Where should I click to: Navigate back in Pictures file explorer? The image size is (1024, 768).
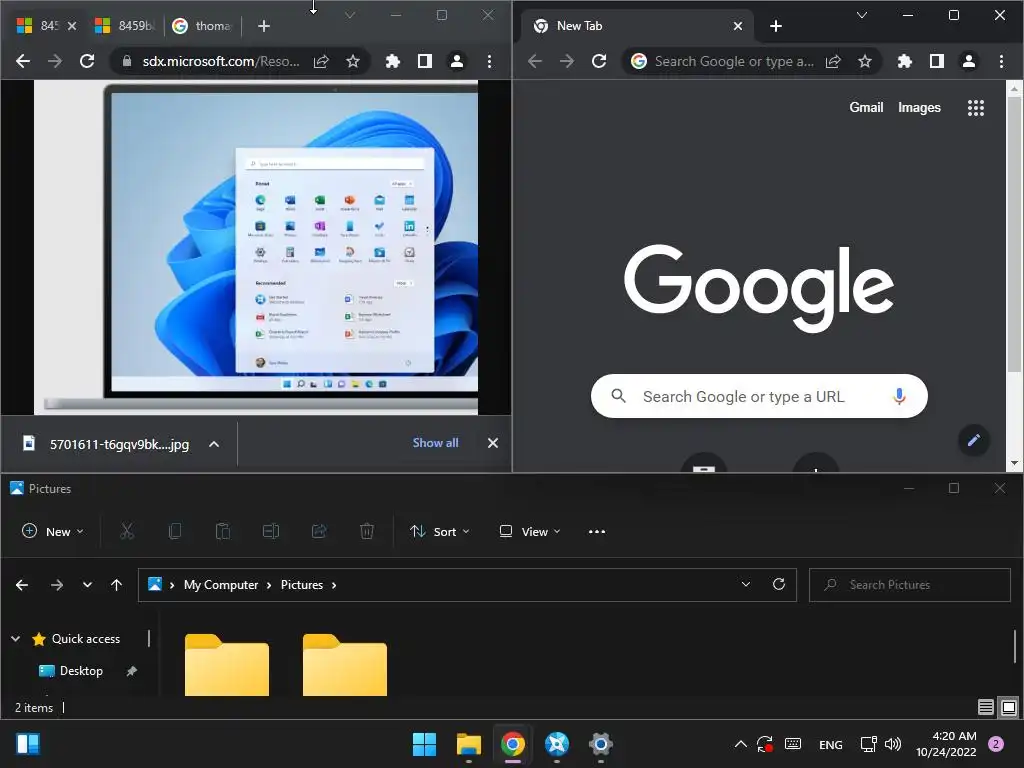[x=22, y=584]
